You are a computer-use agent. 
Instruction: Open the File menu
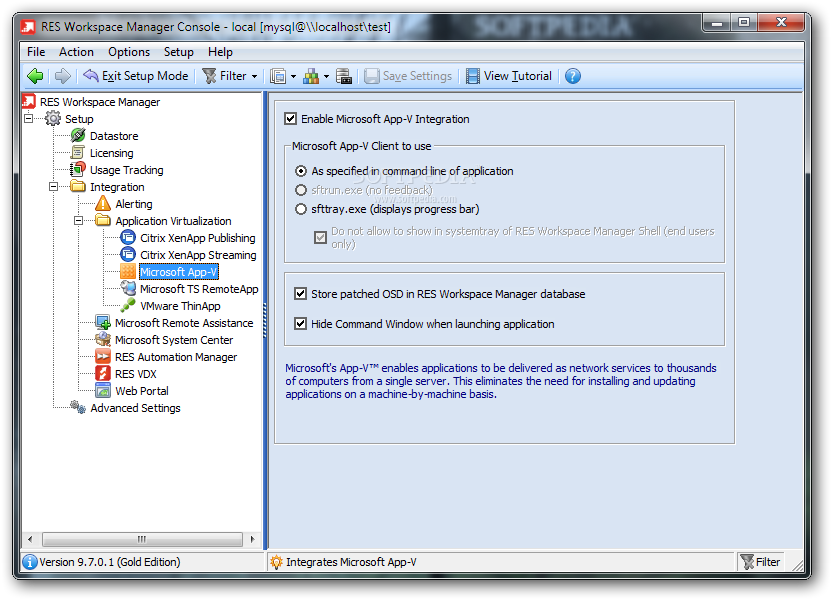pos(36,52)
